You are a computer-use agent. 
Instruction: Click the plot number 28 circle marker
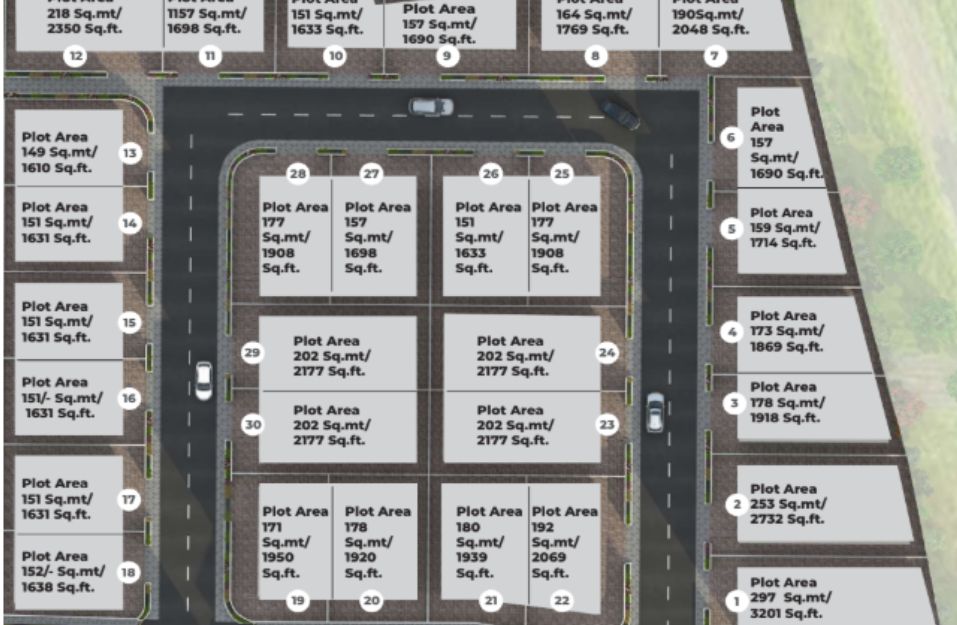[297, 174]
